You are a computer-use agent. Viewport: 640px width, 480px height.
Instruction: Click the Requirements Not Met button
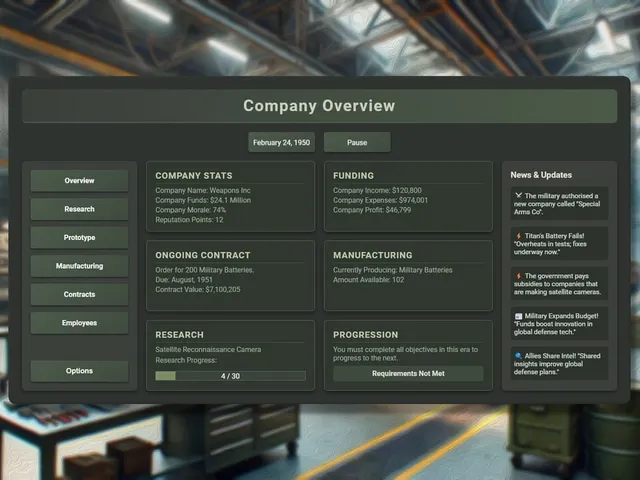(x=408, y=373)
